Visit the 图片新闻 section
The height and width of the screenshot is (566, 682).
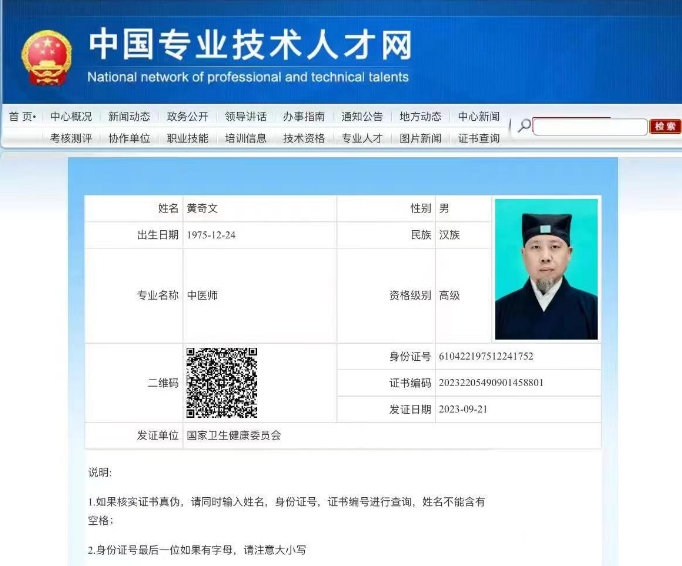pyautogui.click(x=420, y=138)
